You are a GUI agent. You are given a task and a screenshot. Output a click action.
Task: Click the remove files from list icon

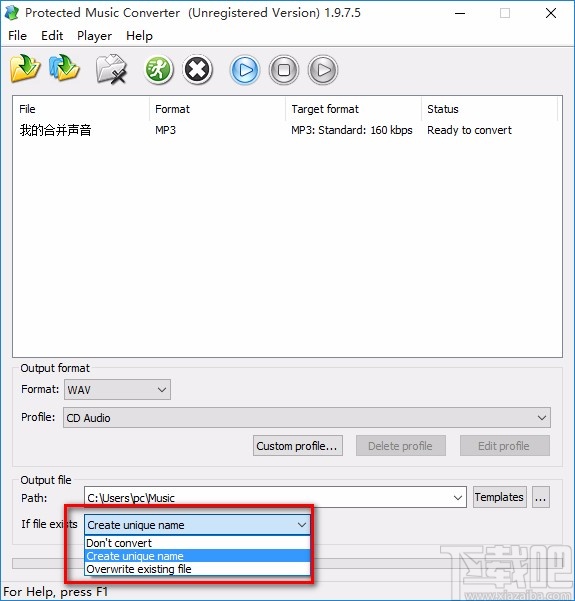(x=111, y=69)
